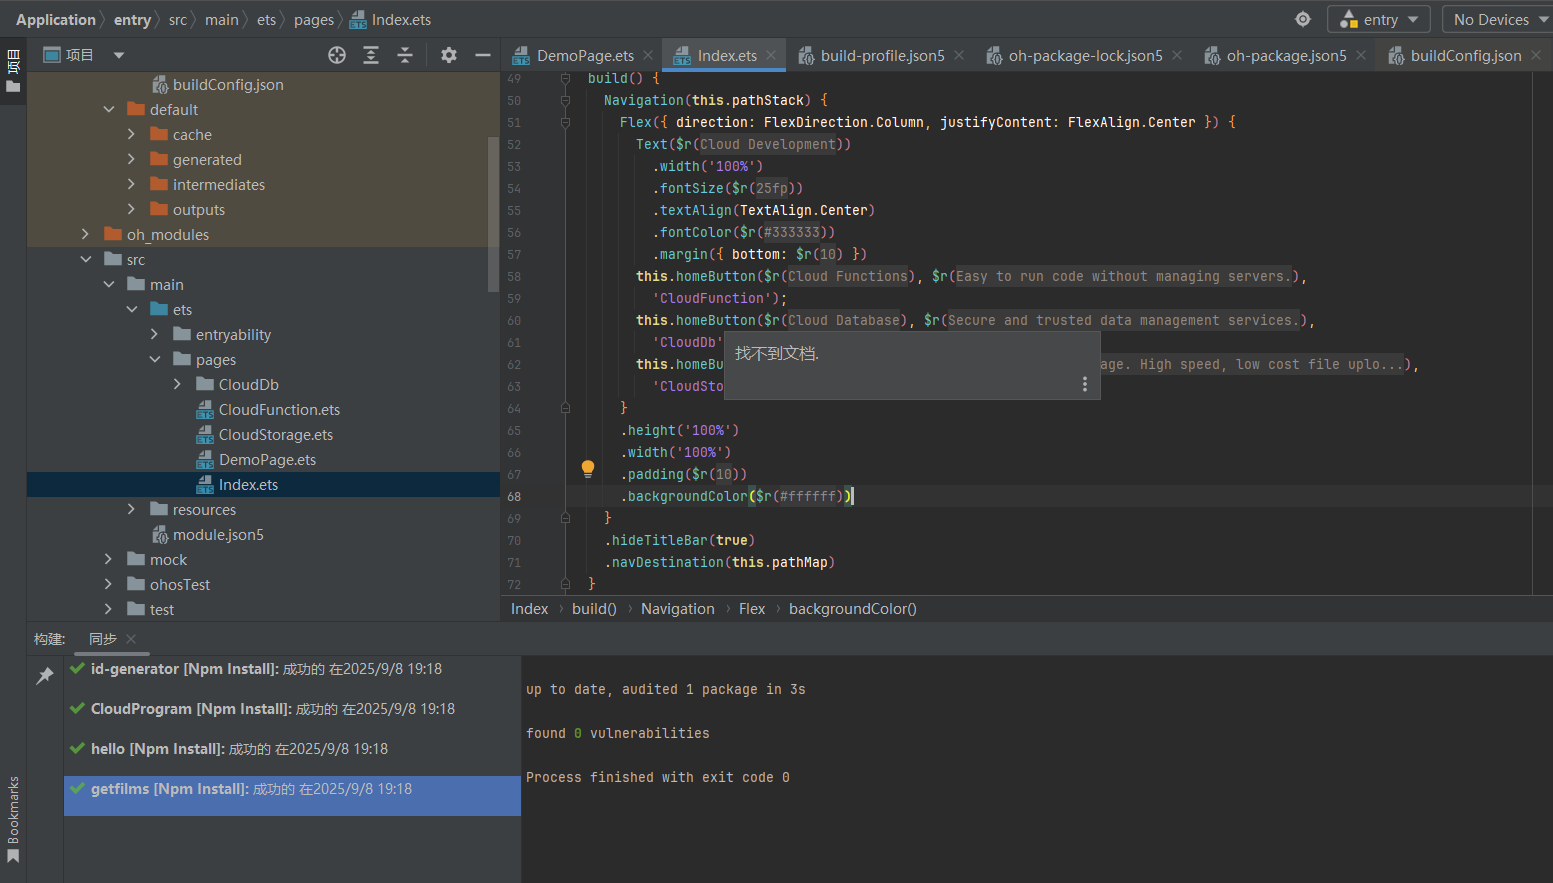
Task: Select Index.ets in the project tree
Action: tap(263, 485)
